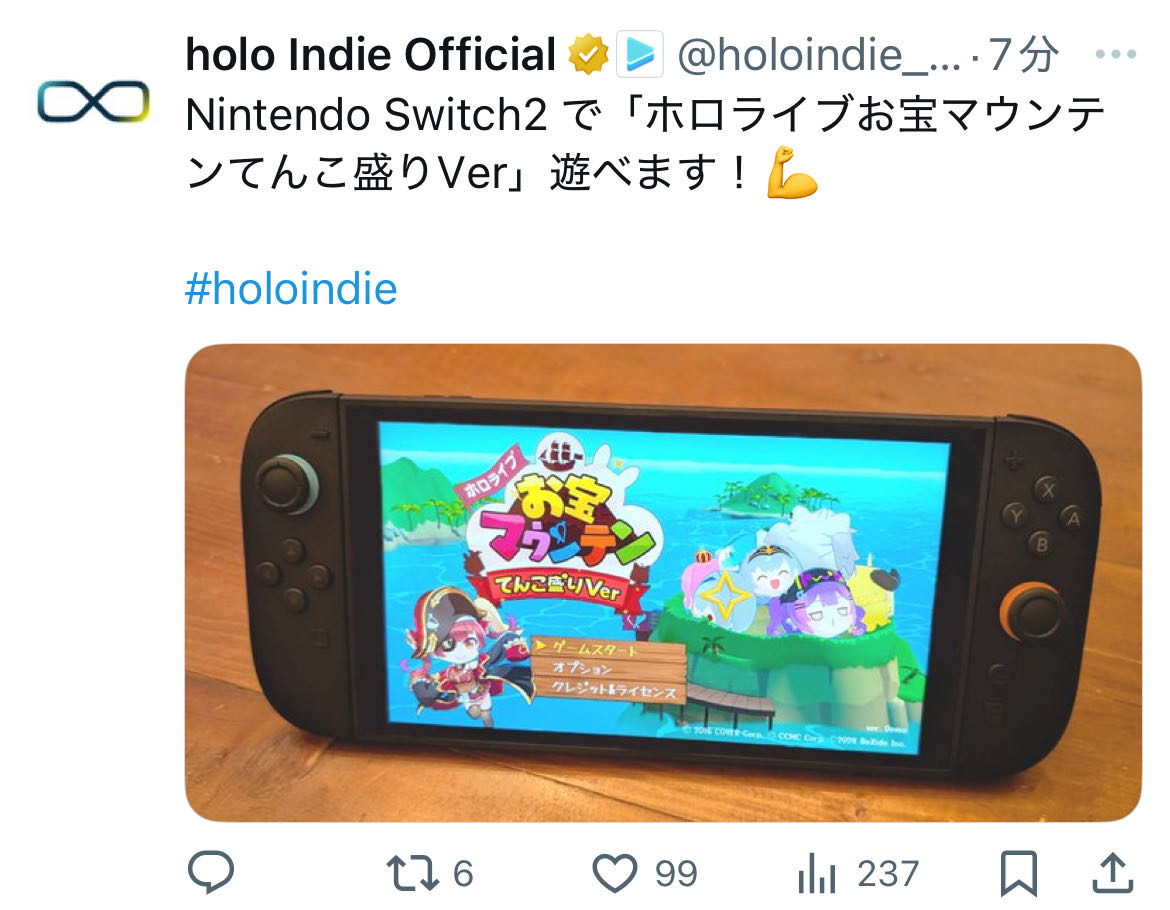Open the three-dot more options menu
This screenshot has width=1170, height=910.
tap(1116, 54)
